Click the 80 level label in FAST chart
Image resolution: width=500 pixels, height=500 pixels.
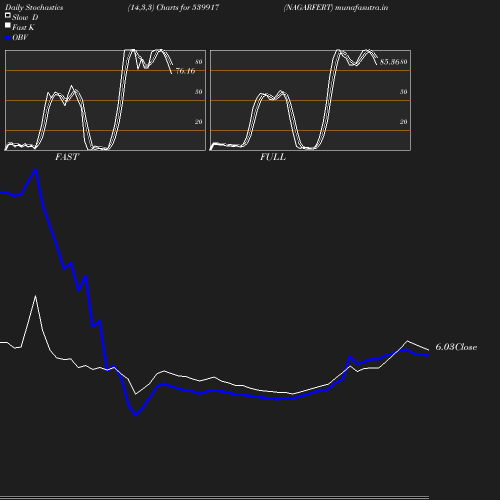pos(198,62)
